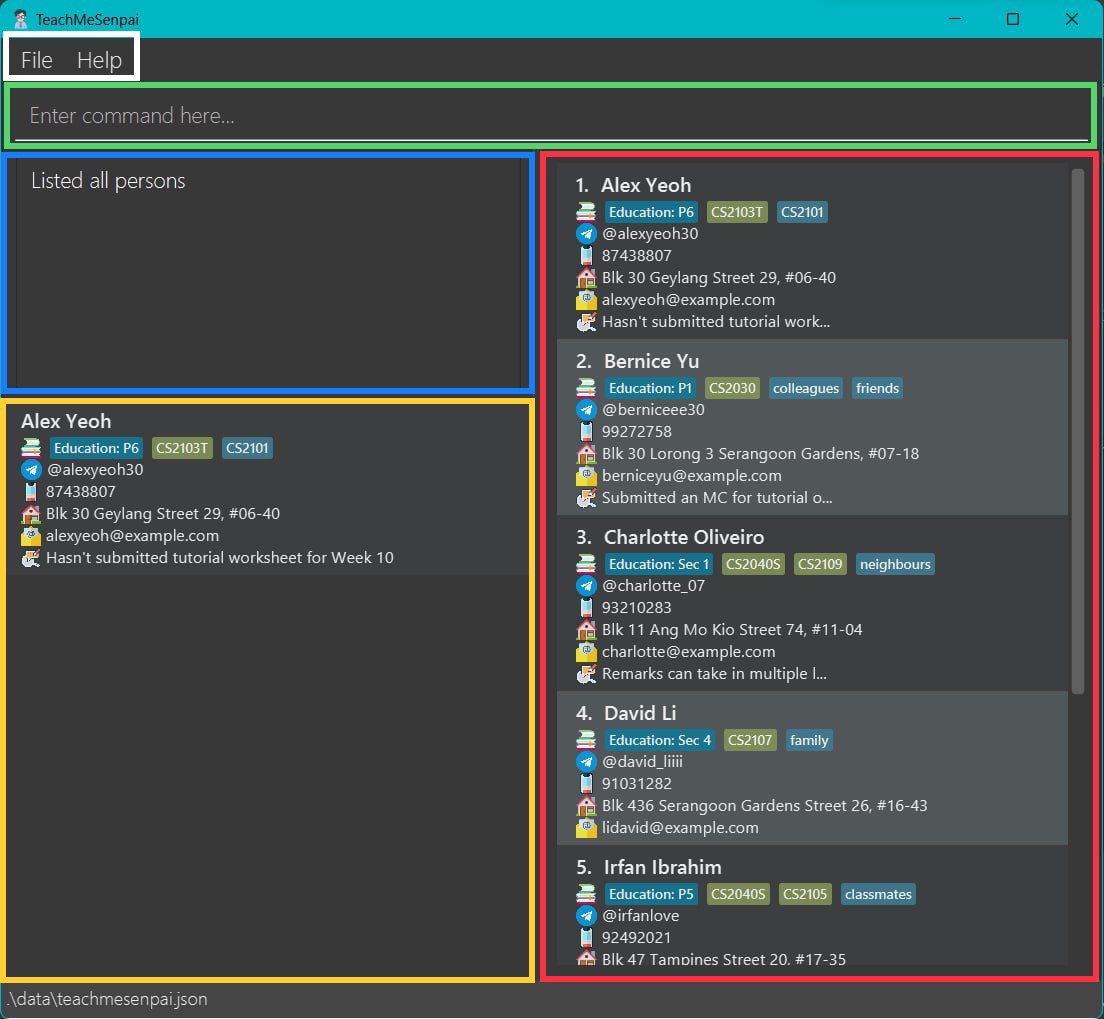Maximize the TeachMeSenpai window

(x=1012, y=19)
